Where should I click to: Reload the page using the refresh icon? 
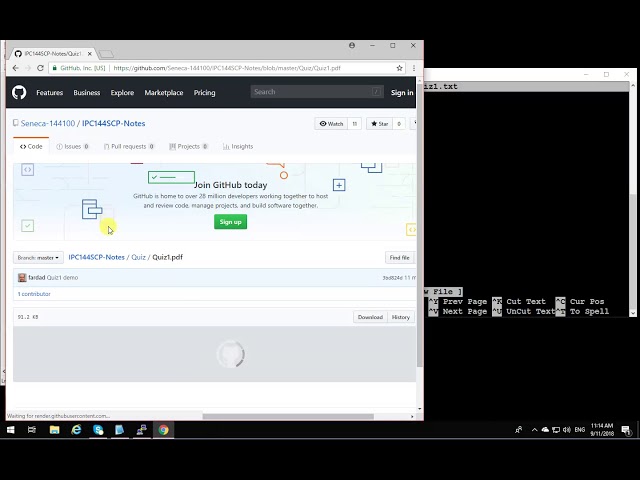(x=40, y=68)
